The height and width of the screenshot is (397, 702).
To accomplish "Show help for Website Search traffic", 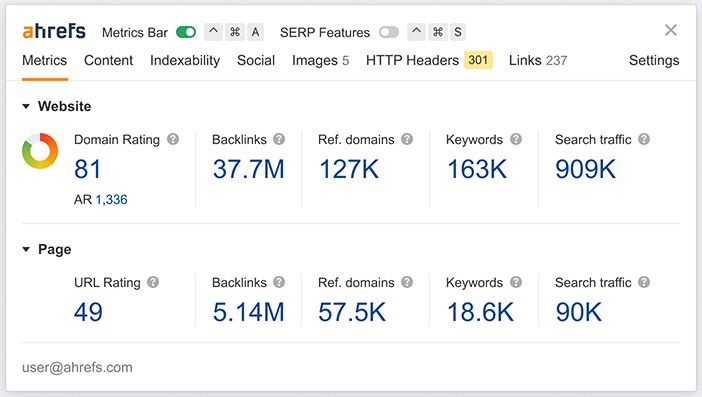I will 644,139.
